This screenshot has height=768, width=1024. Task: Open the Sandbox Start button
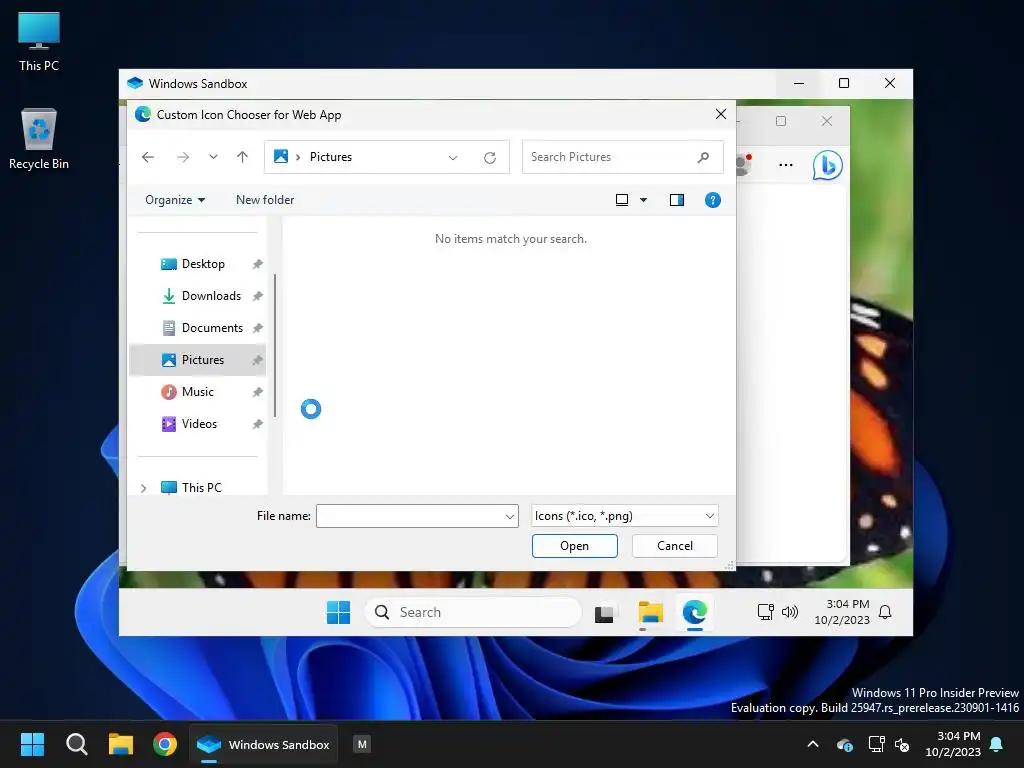(338, 613)
